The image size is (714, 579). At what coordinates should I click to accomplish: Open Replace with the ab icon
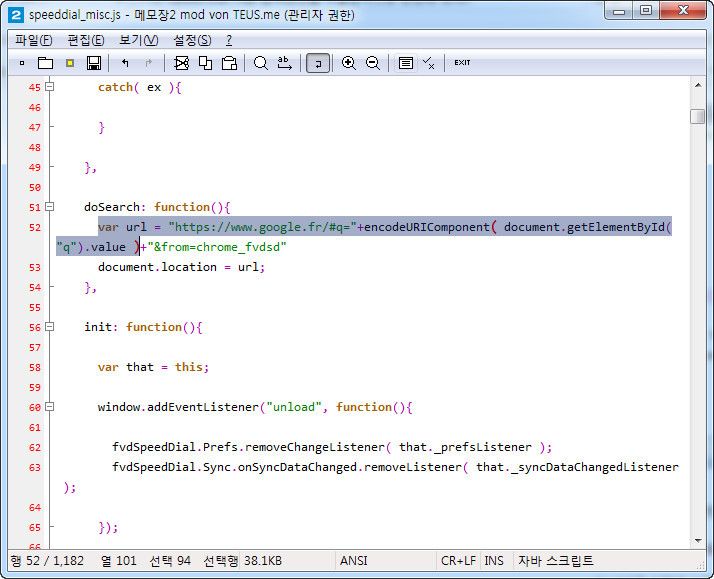[x=285, y=63]
